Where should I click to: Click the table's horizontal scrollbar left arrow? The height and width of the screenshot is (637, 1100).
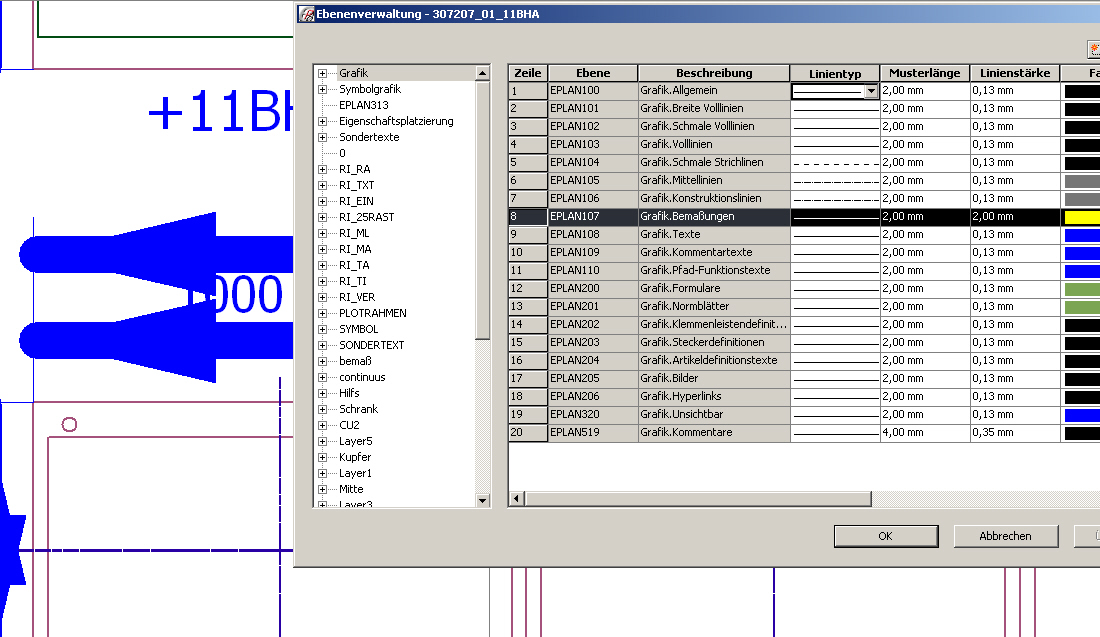pyautogui.click(x=518, y=498)
